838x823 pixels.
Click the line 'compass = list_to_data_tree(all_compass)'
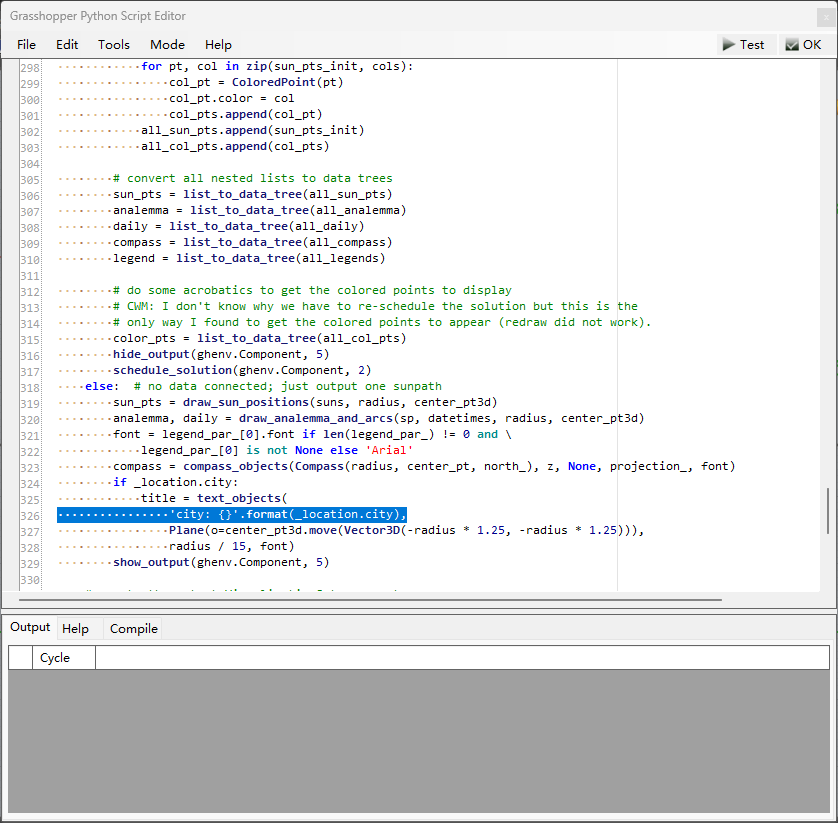[253, 243]
